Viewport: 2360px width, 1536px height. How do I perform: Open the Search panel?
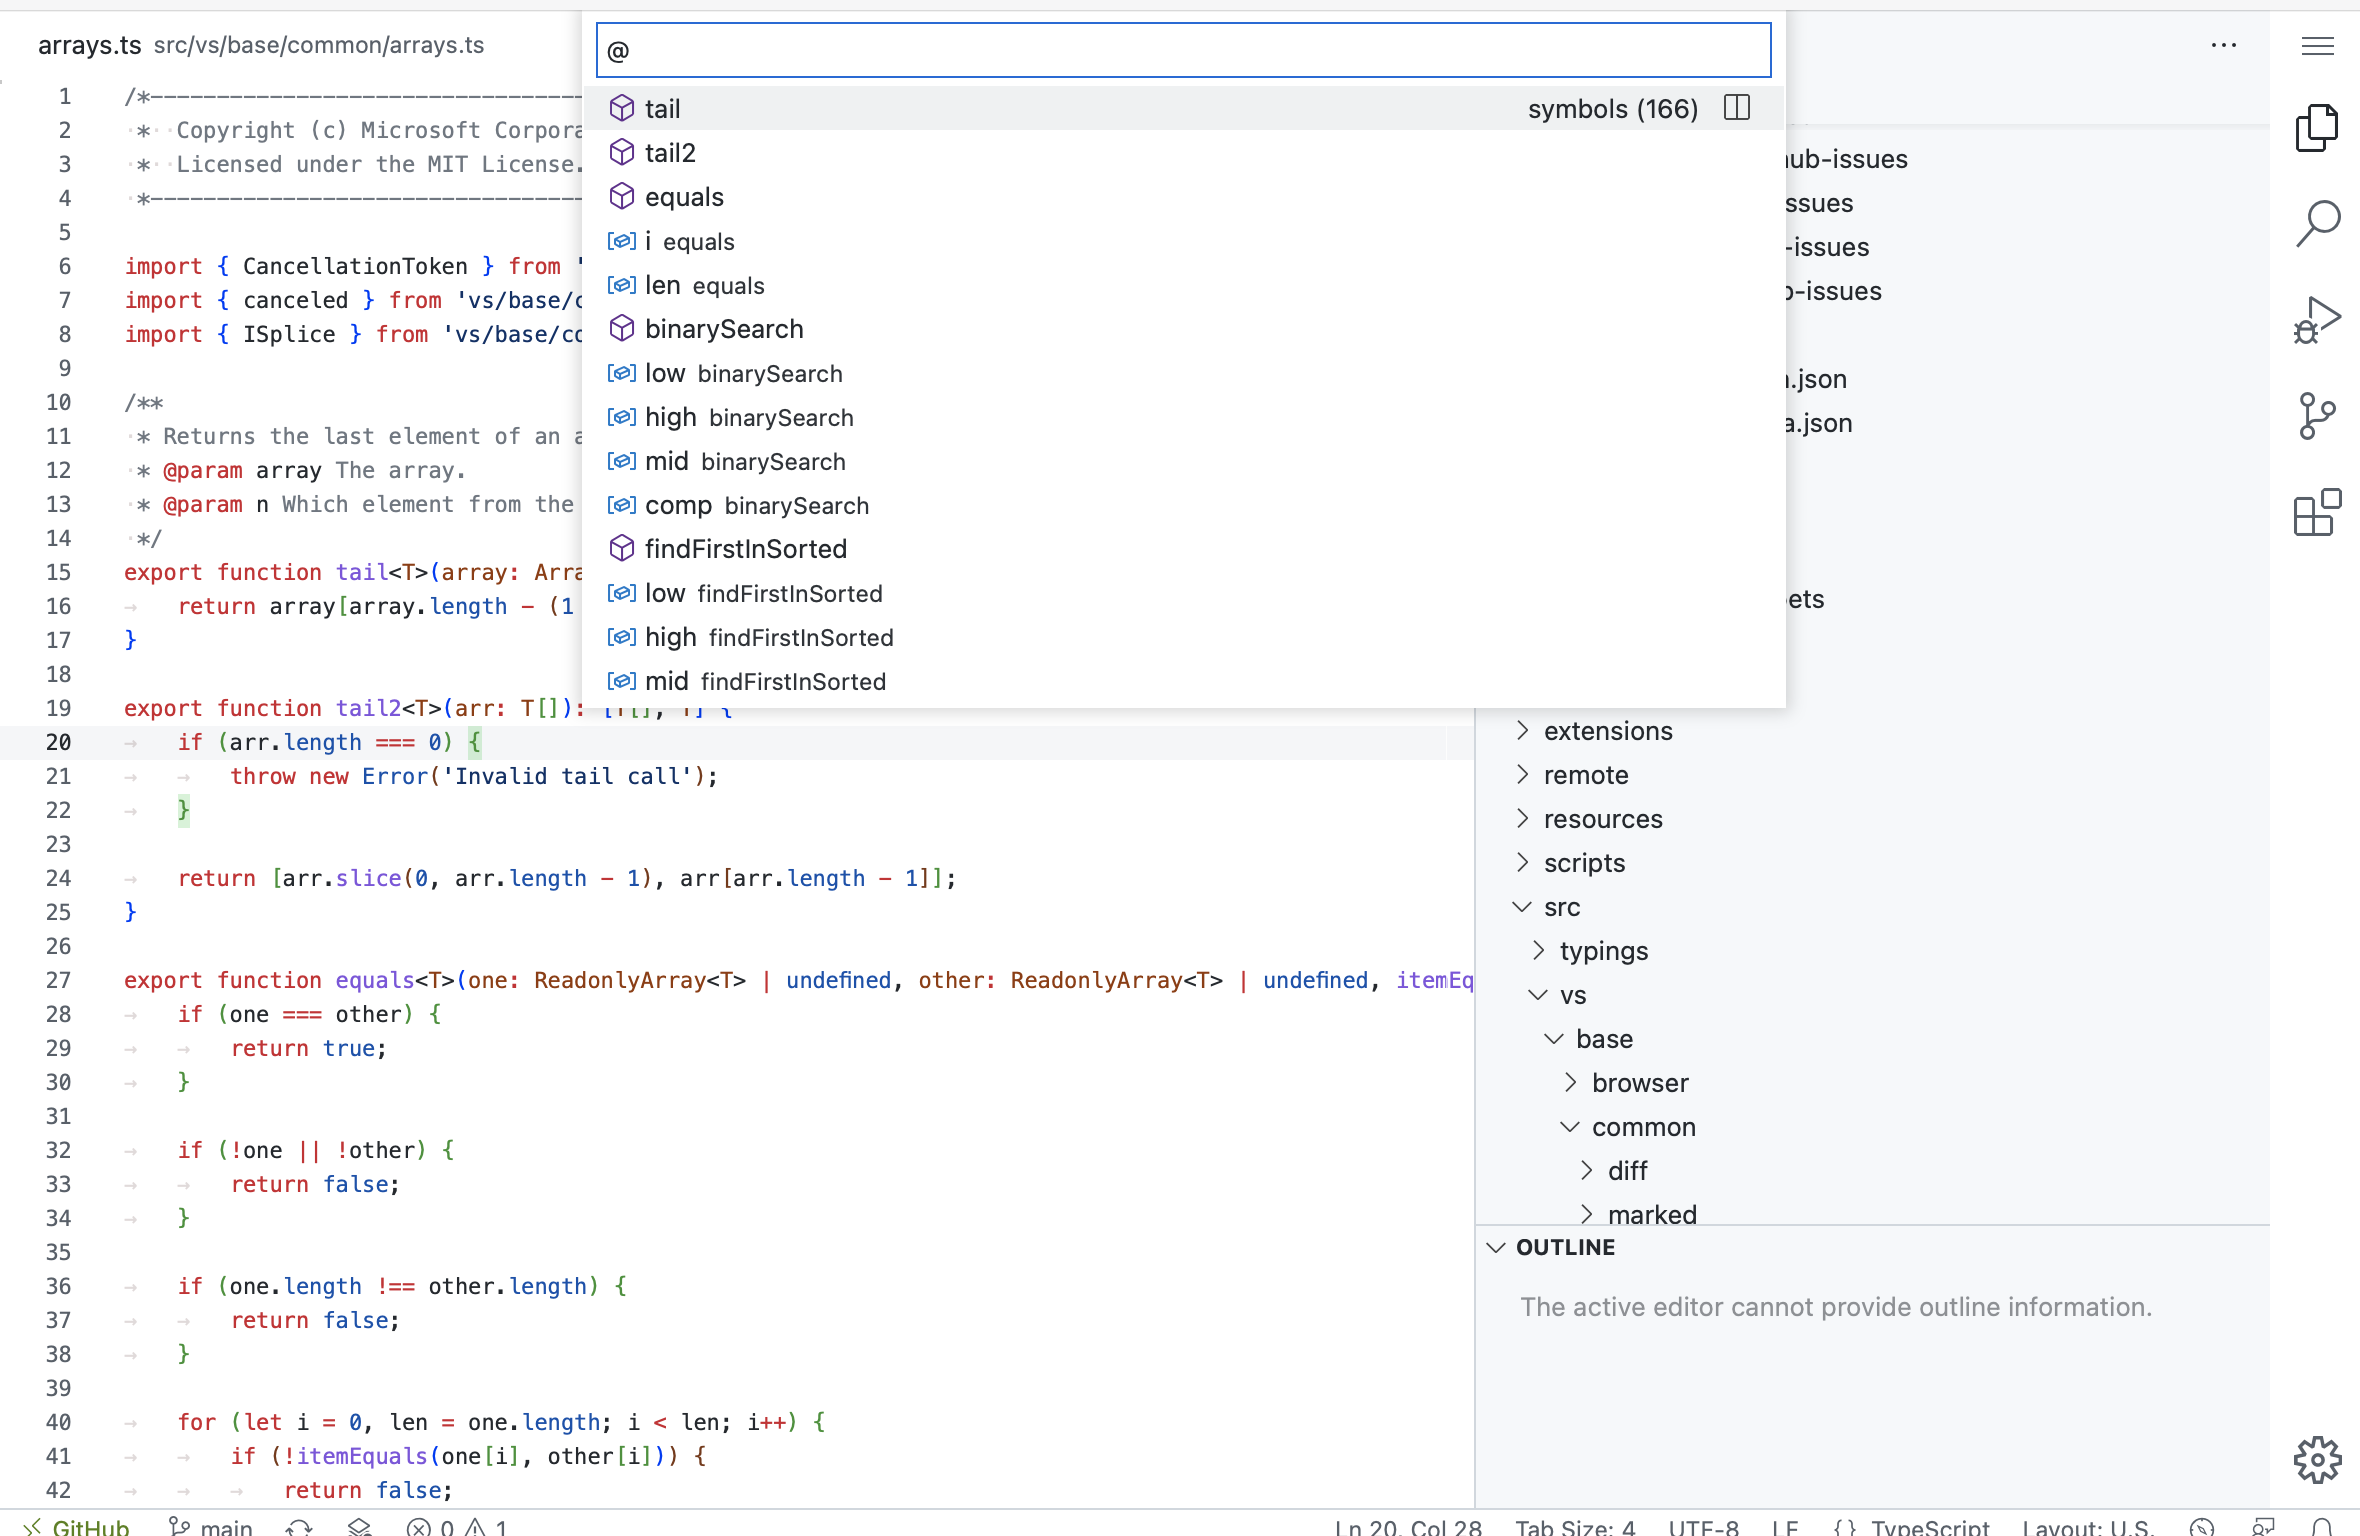(x=2318, y=224)
